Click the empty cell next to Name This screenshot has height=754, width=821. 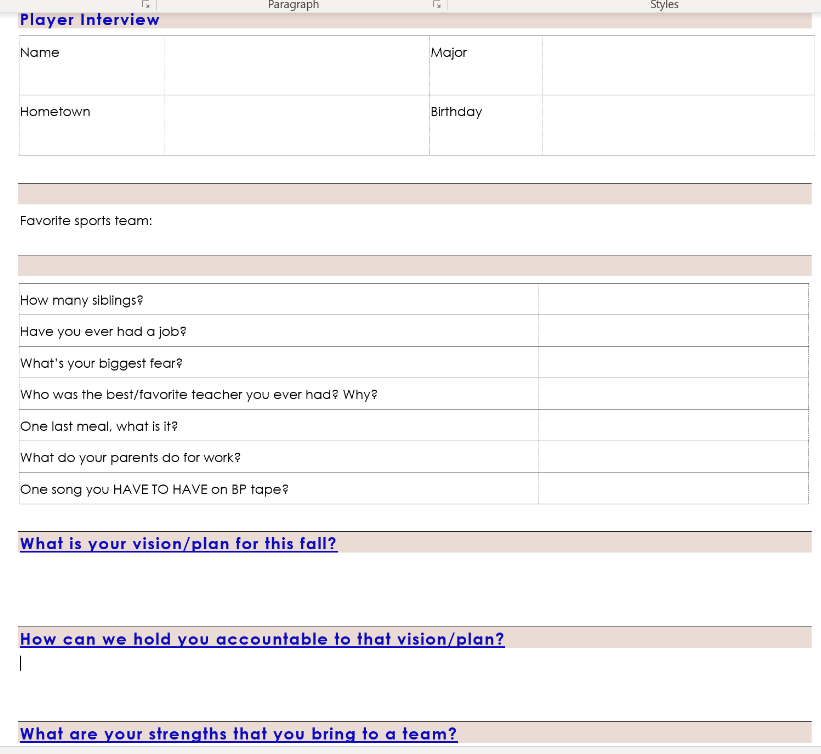pos(297,65)
